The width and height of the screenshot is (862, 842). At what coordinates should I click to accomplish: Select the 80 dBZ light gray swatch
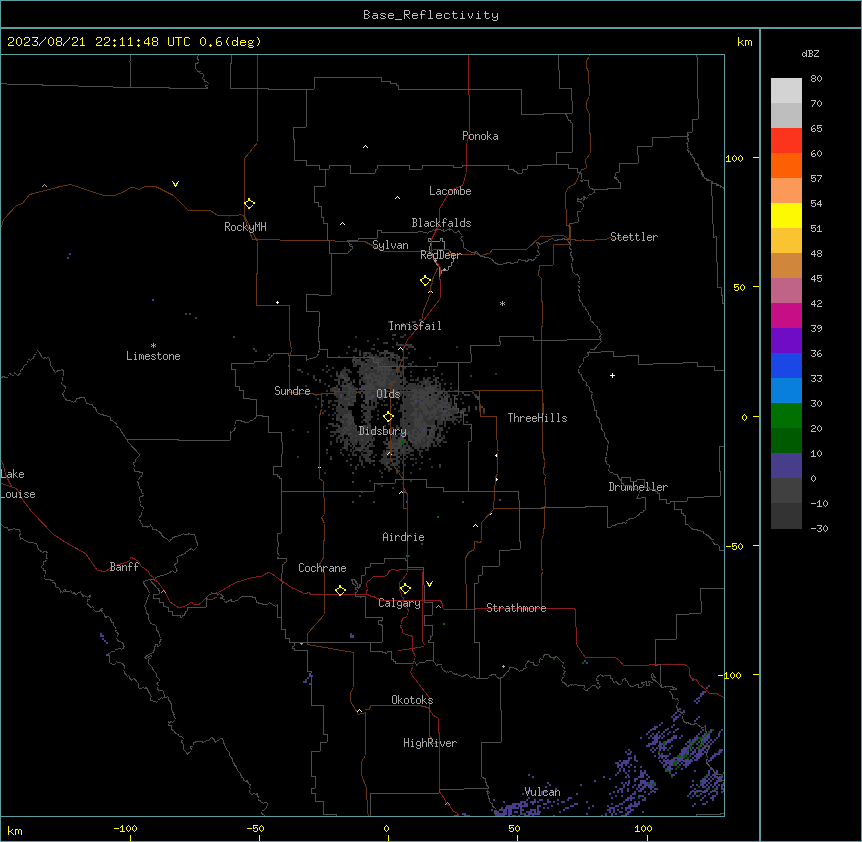(x=786, y=90)
